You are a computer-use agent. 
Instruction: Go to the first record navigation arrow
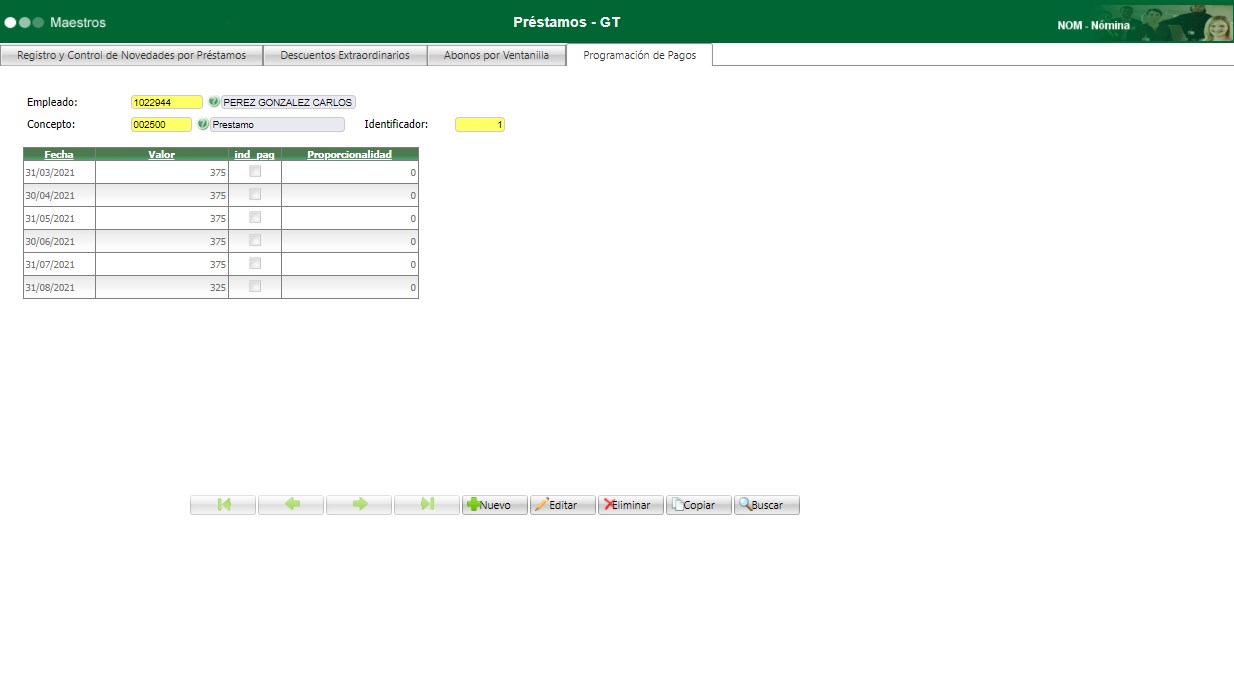pyautogui.click(x=223, y=505)
